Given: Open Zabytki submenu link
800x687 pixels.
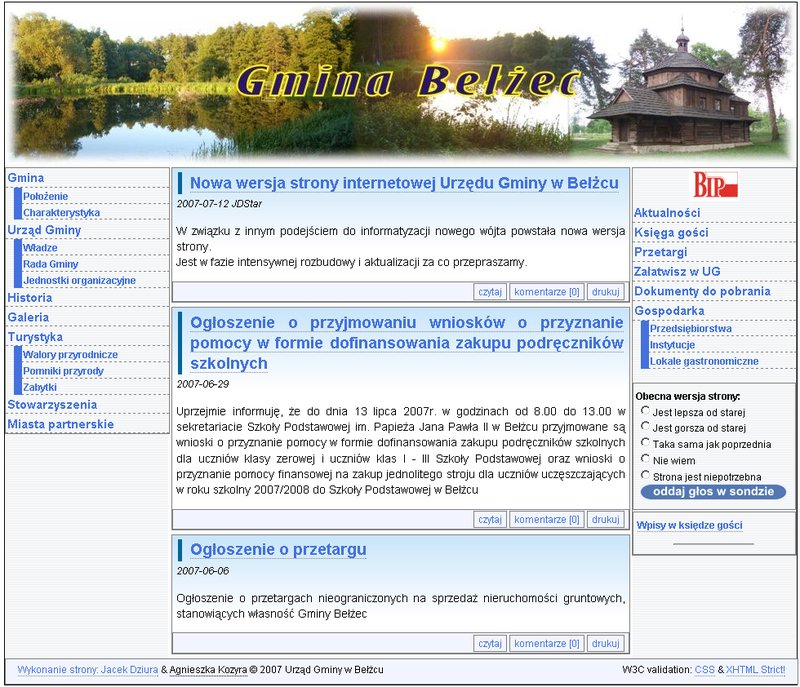Looking at the screenshot, I should 39,387.
